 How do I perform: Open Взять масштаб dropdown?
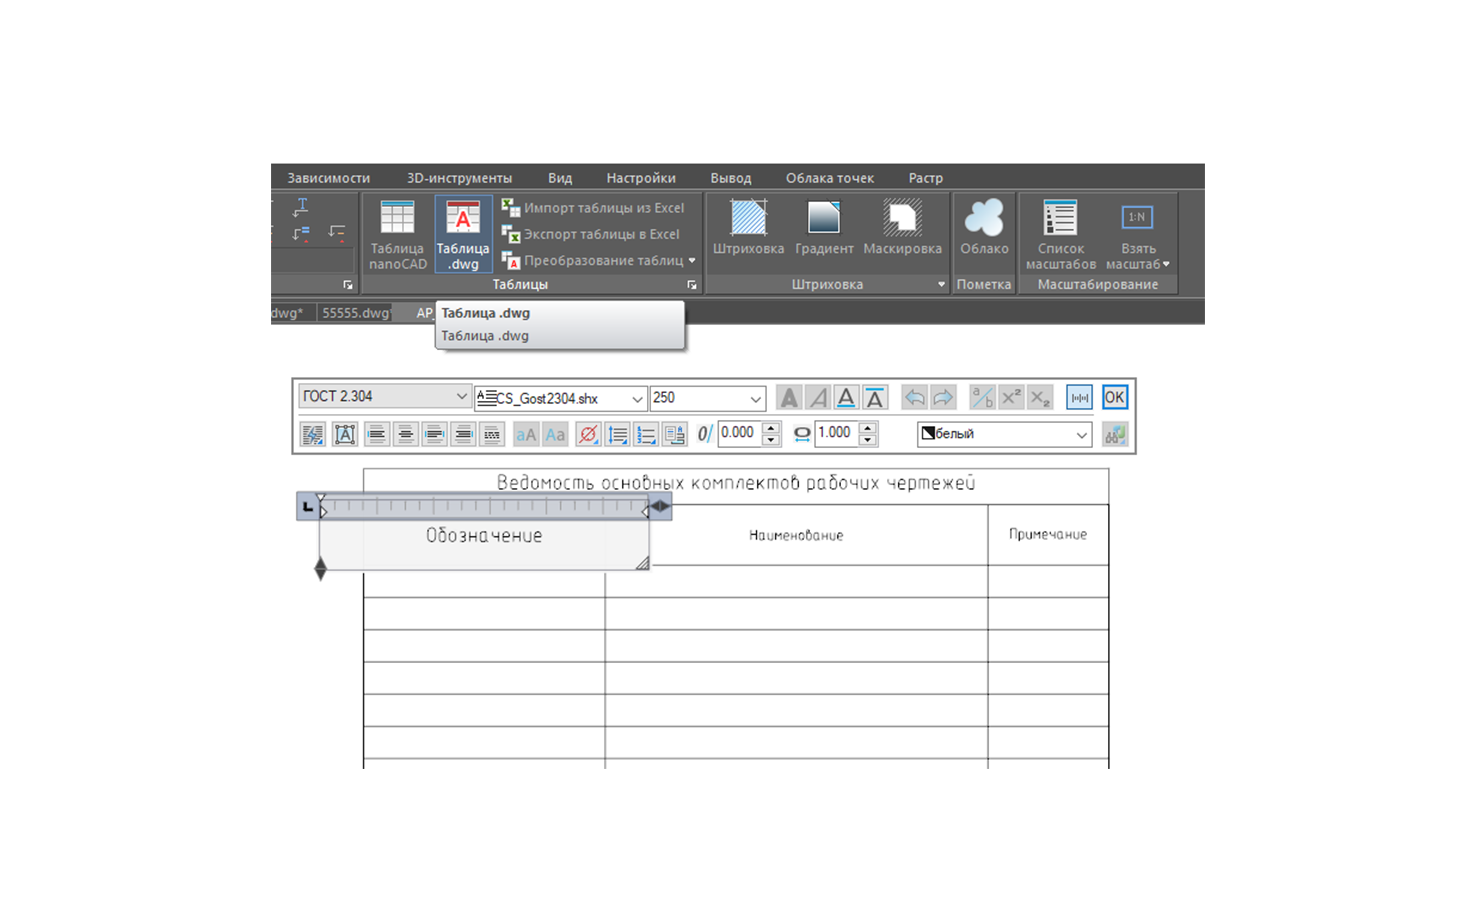[x=1138, y=235]
